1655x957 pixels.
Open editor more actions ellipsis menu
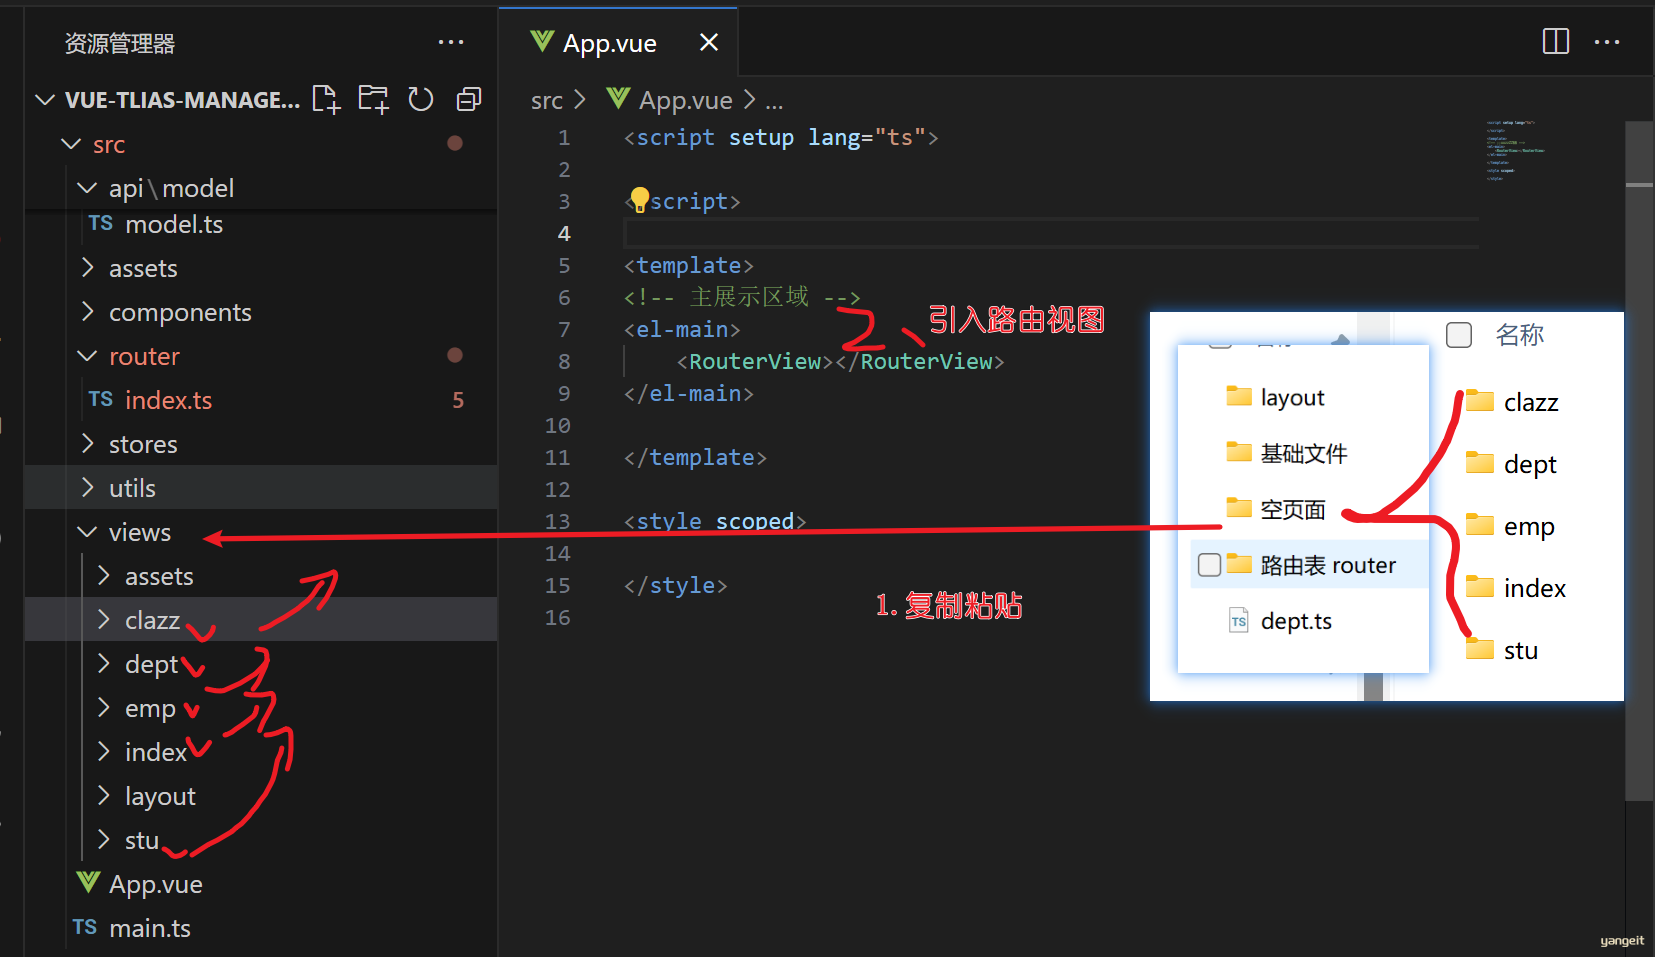tap(1607, 42)
